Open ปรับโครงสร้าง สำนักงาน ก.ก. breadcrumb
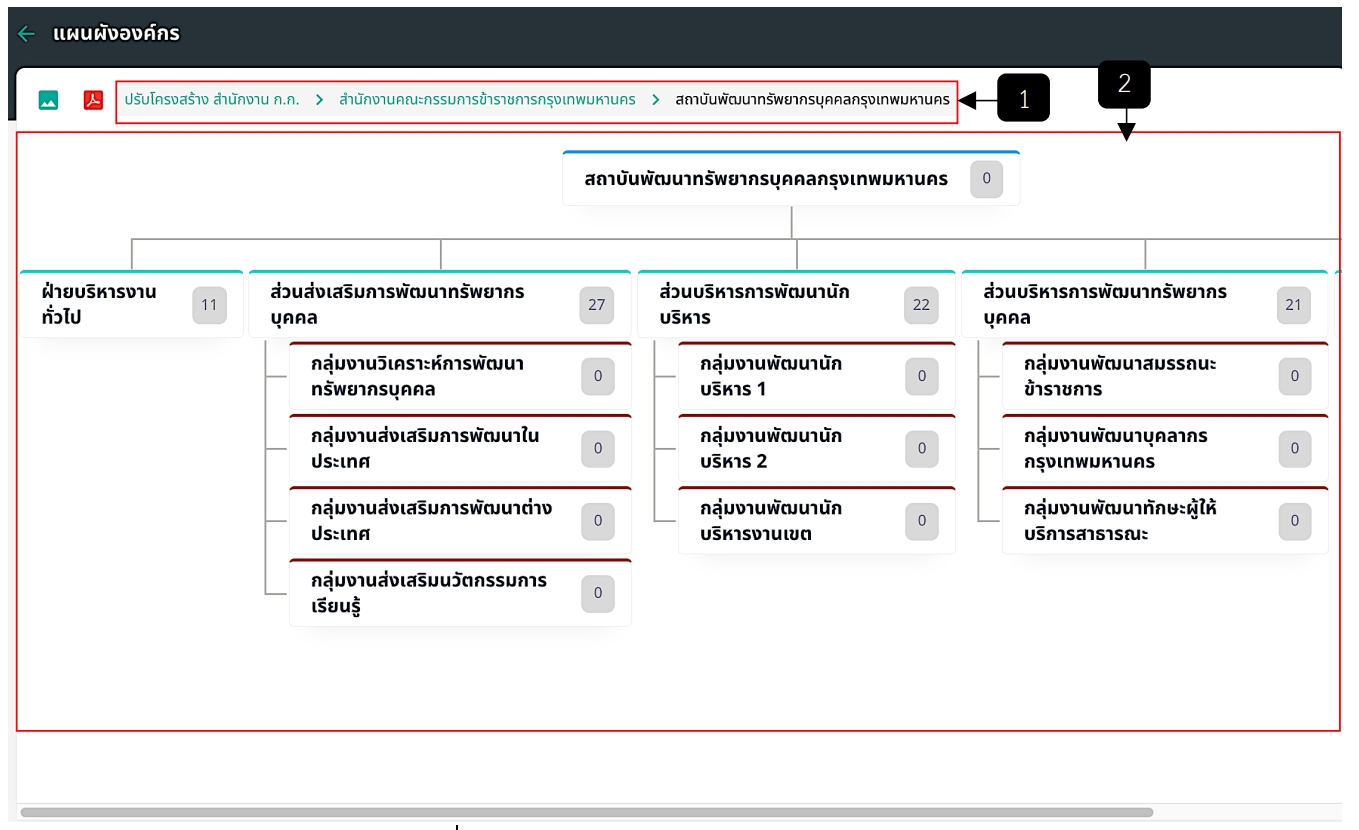Viewport: 1359px width, 830px height. pos(211,100)
